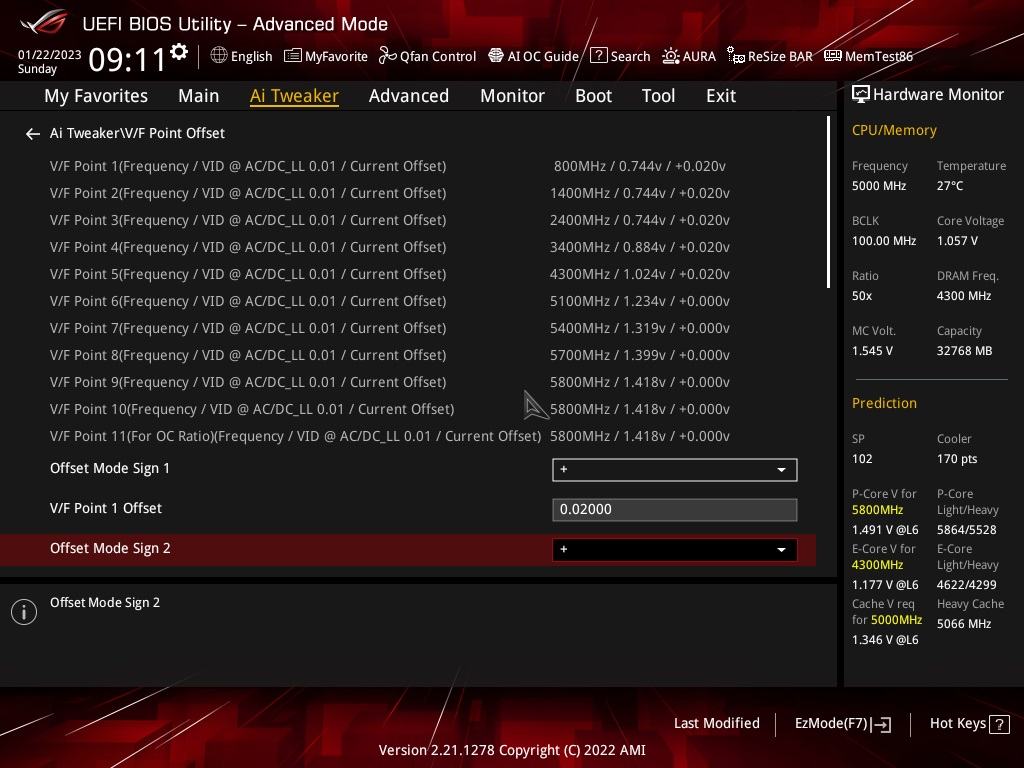The width and height of the screenshot is (1024, 768).
Task: Open AI OC Guide icon
Action: 496,56
